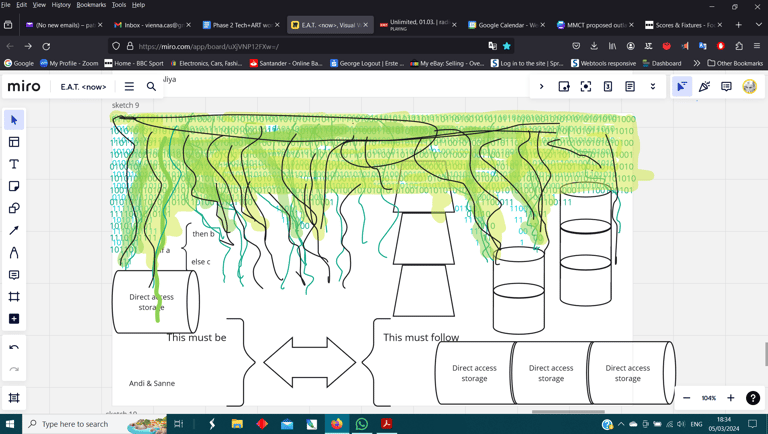List all tabs dropdown
Image resolution: width=768 pixels, height=434 pixels.
coord(759,25)
